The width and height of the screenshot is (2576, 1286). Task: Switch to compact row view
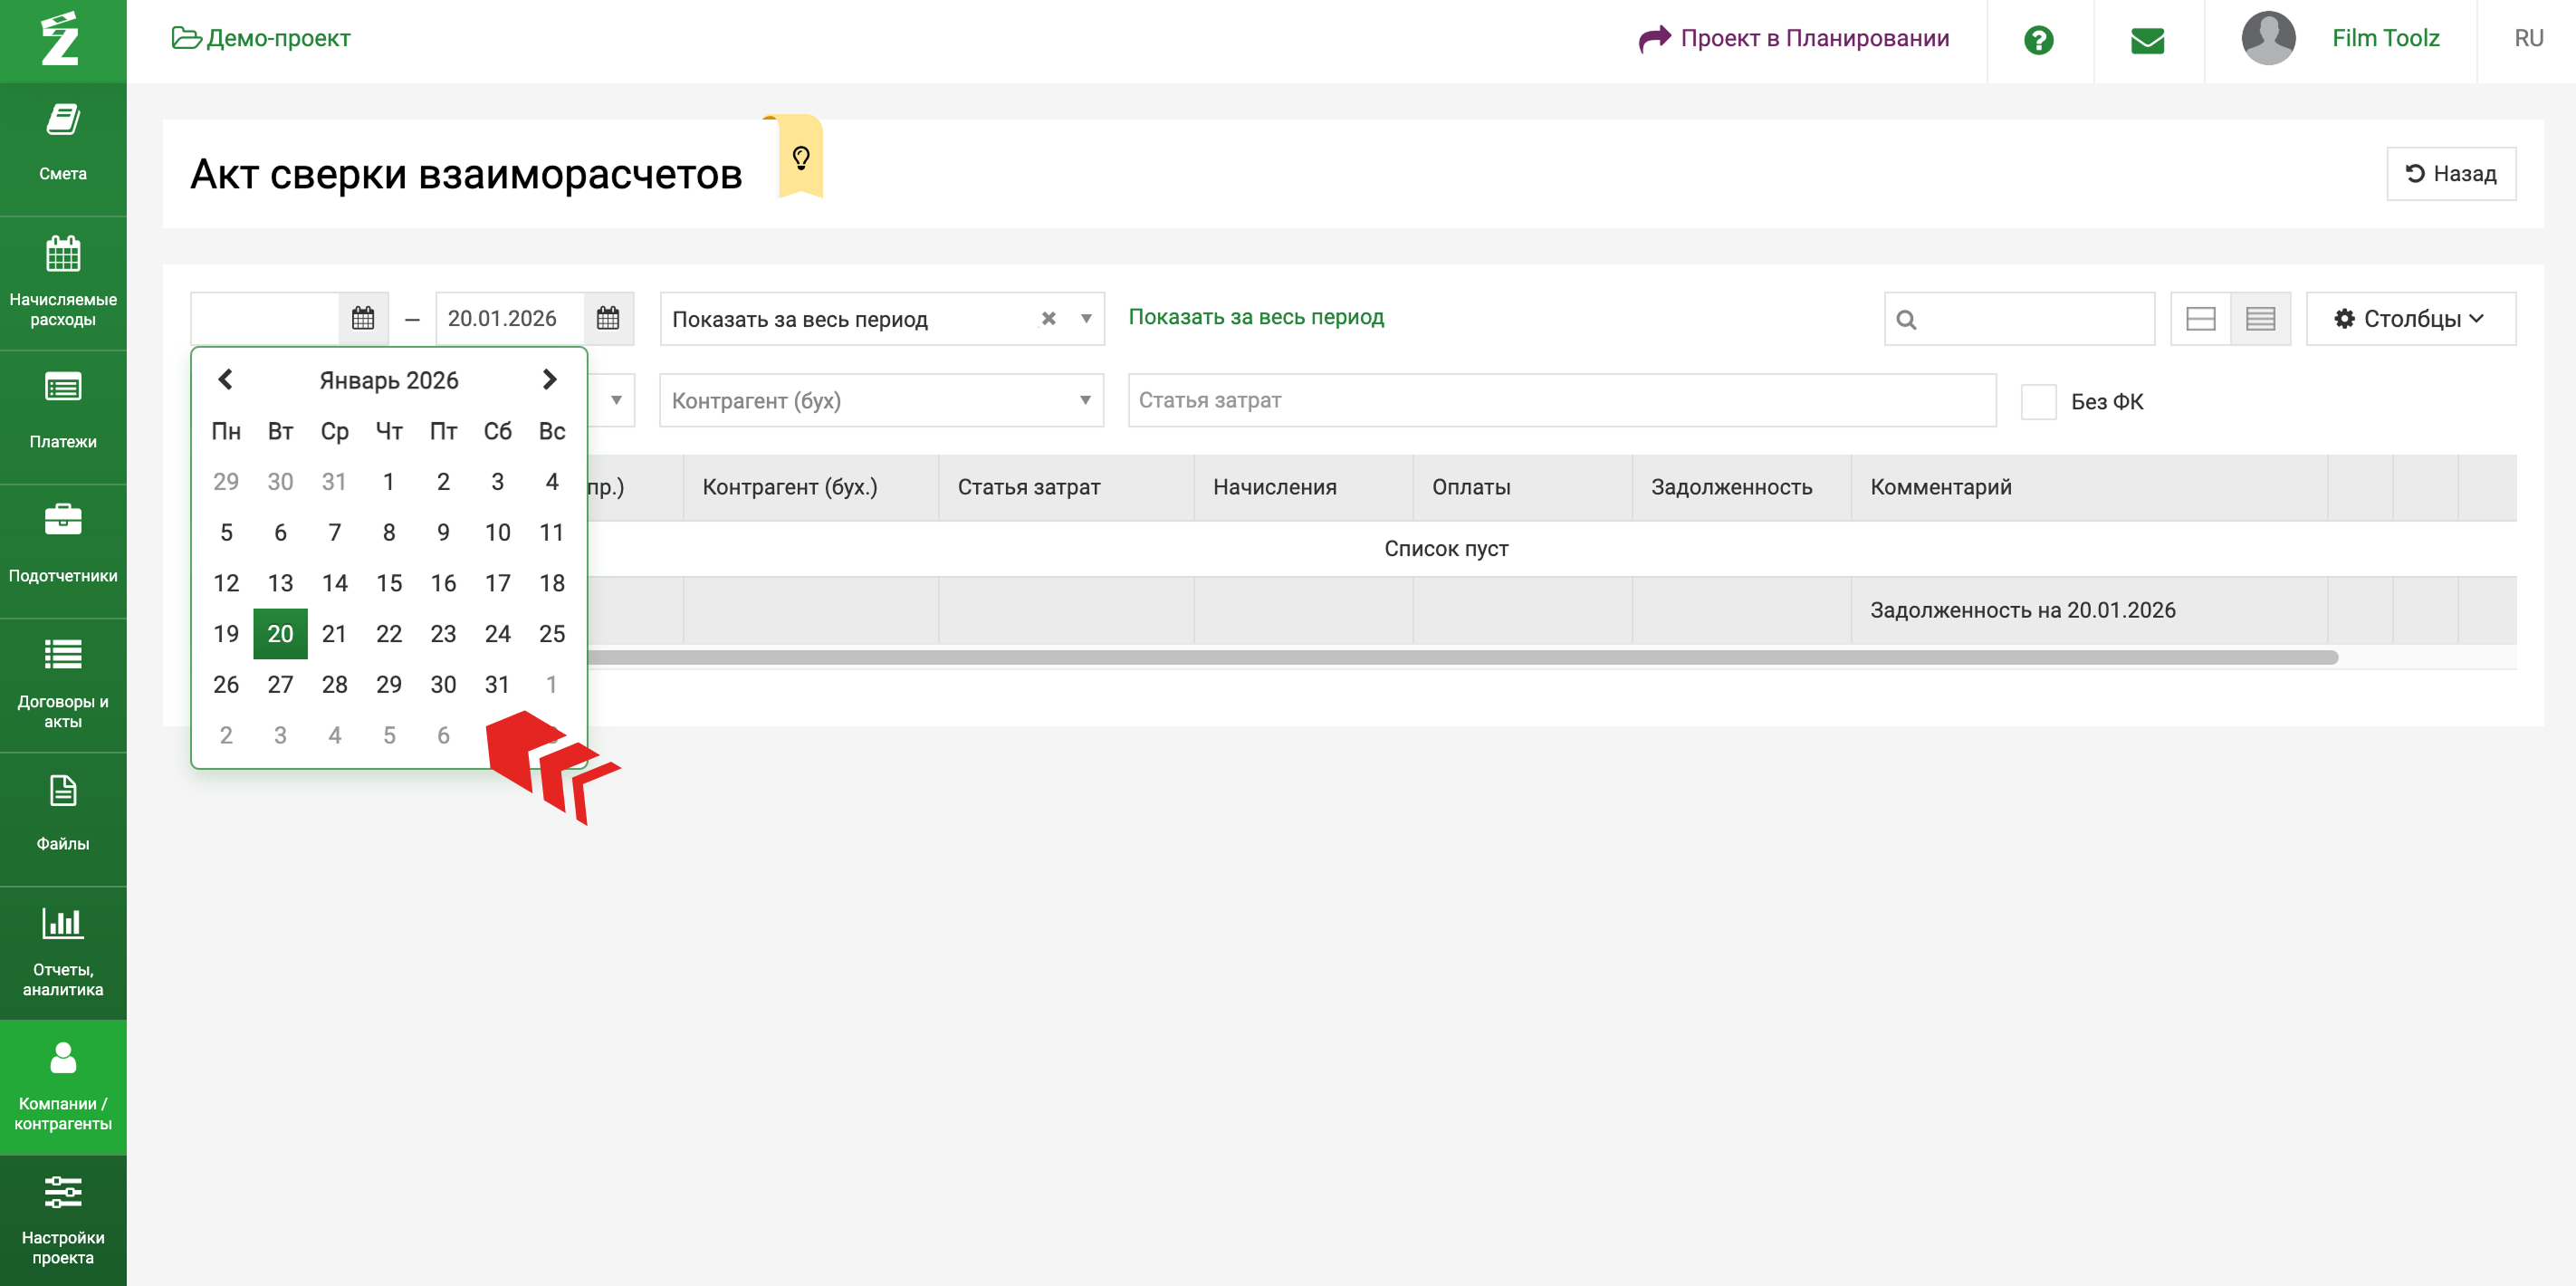pyautogui.click(x=2260, y=319)
